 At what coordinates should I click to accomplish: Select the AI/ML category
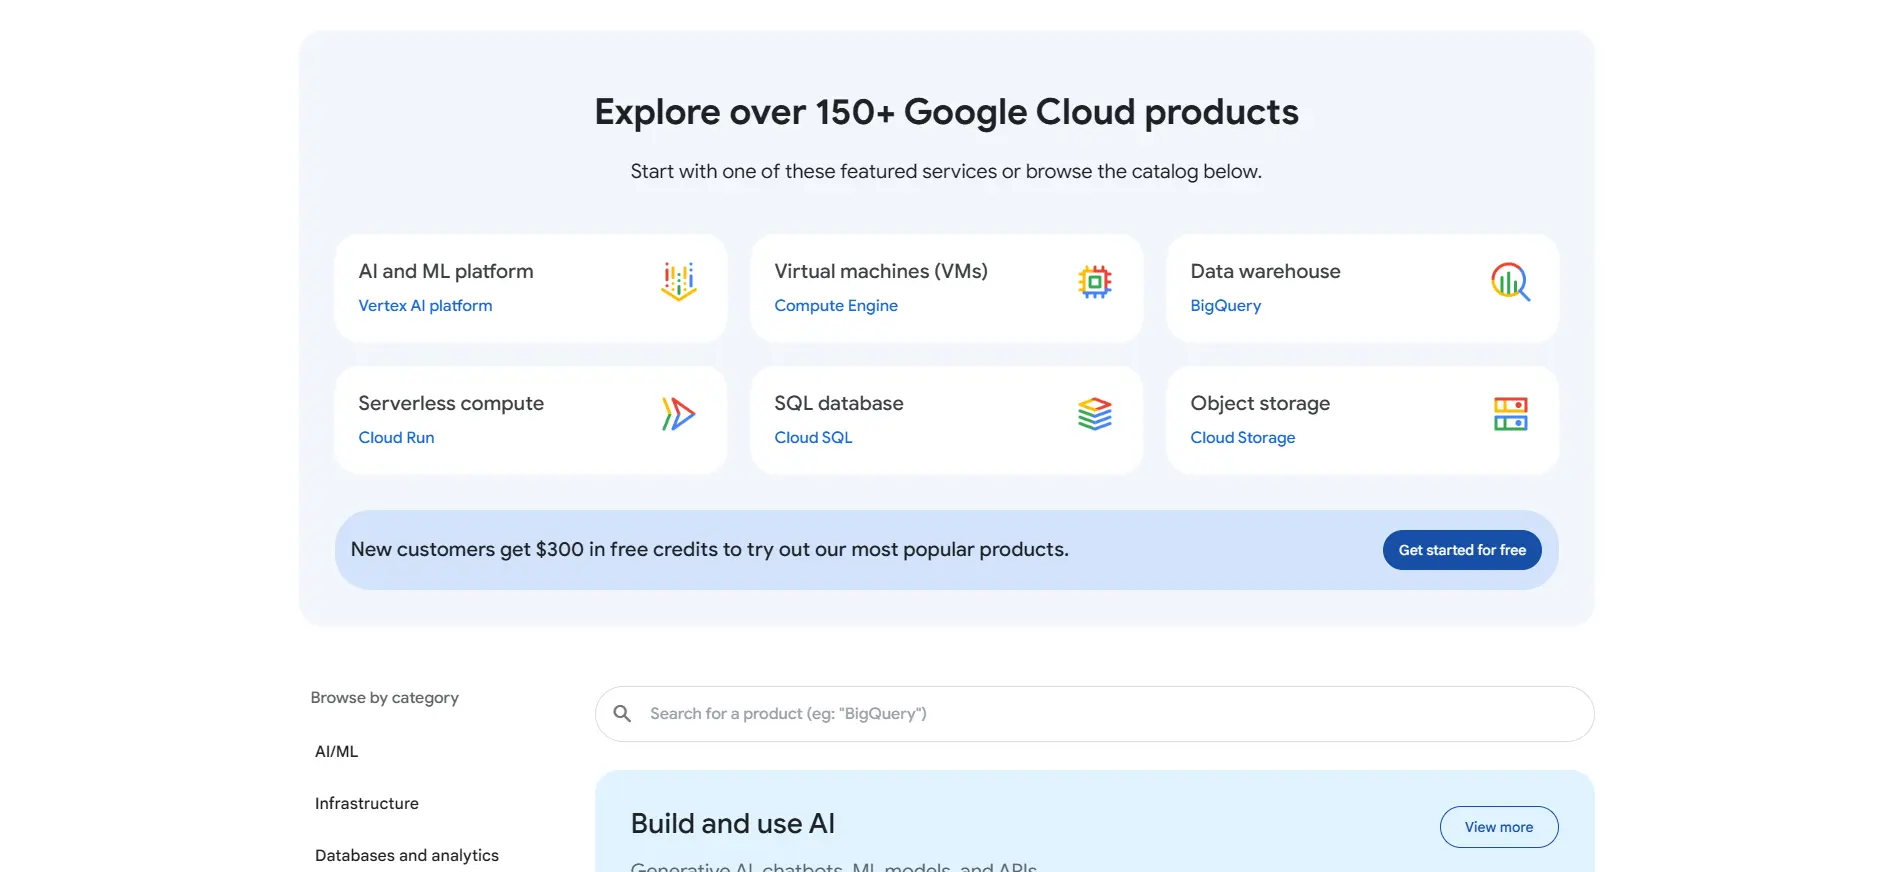point(336,752)
